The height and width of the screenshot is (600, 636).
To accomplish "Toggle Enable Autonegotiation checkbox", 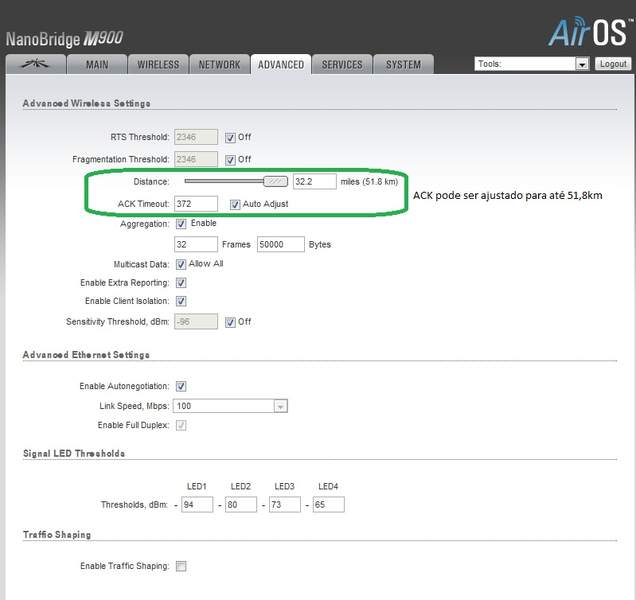I will point(181,386).
